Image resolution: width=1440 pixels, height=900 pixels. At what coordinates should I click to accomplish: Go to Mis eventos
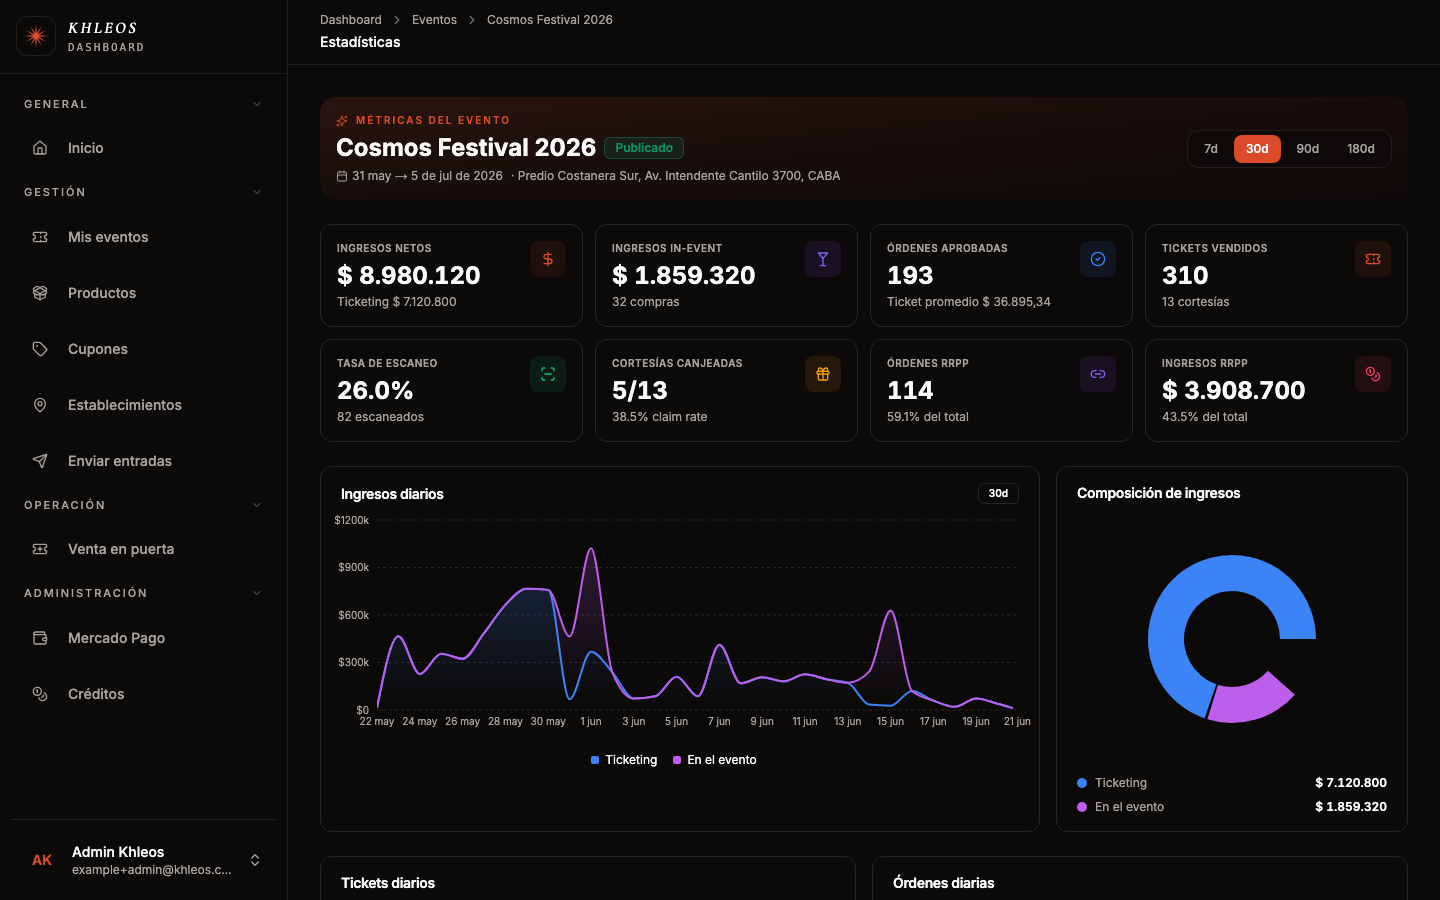click(x=143, y=237)
